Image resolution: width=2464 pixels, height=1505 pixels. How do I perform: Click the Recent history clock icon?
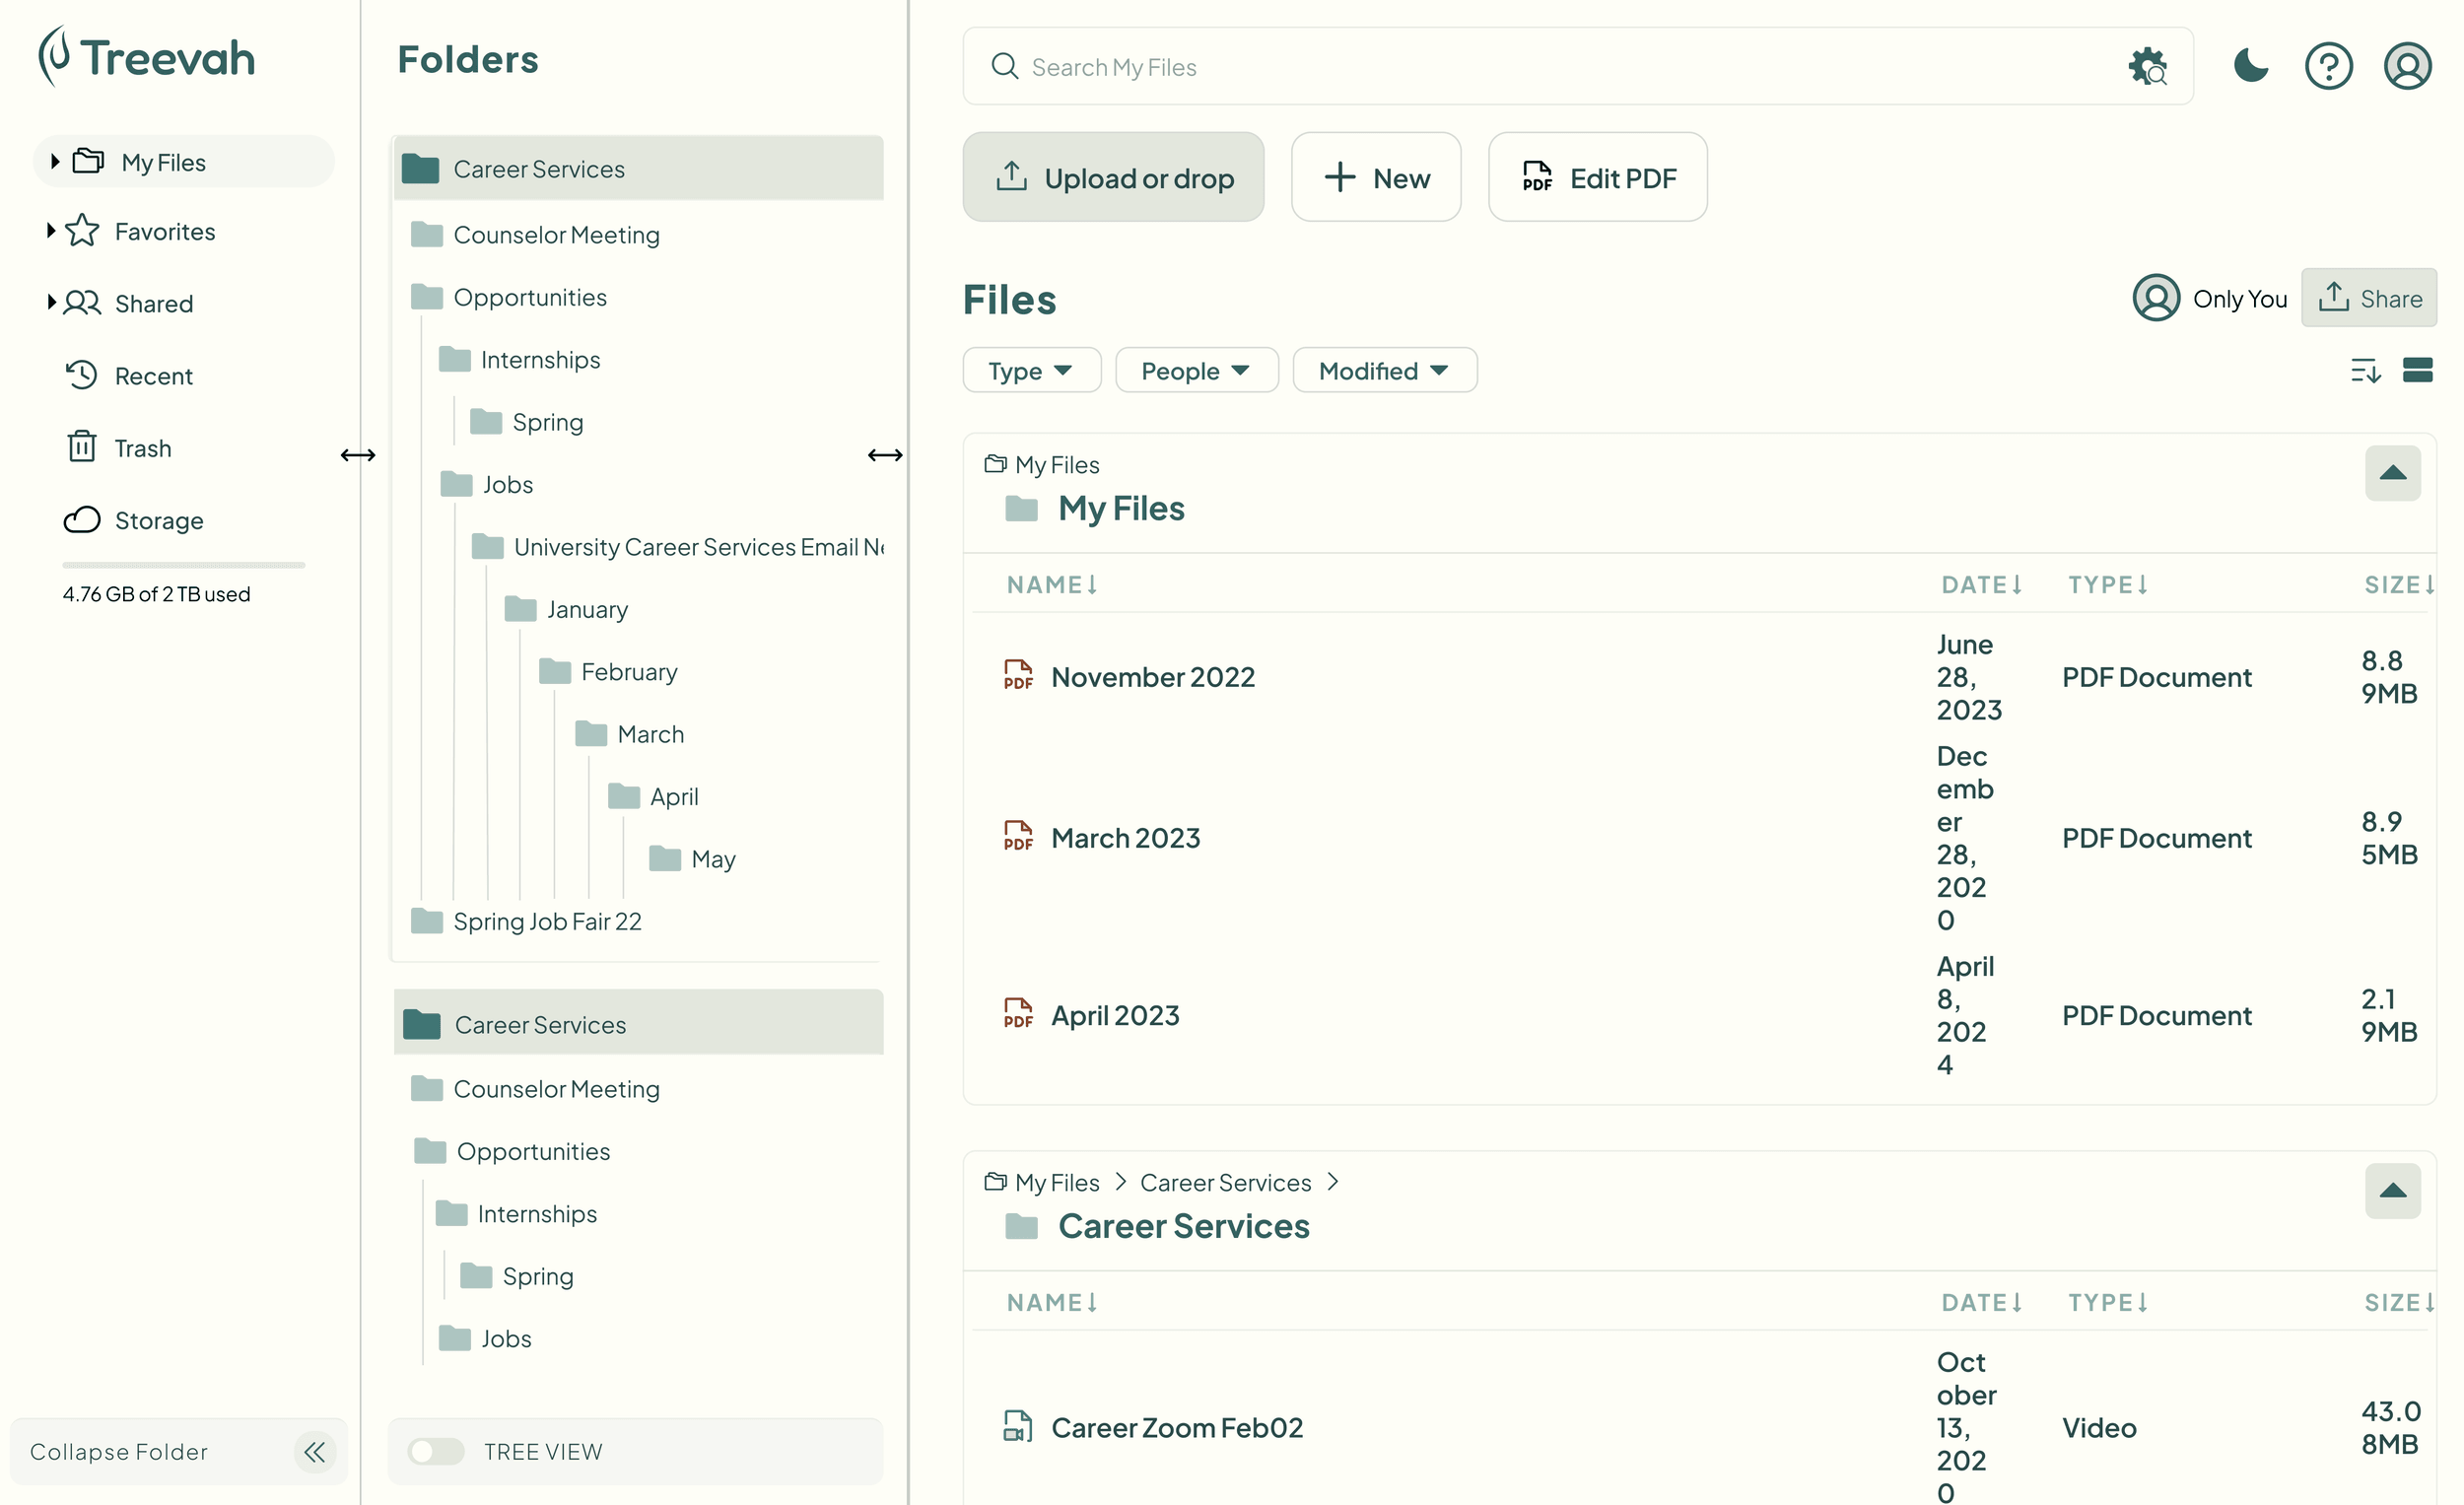coord(82,375)
